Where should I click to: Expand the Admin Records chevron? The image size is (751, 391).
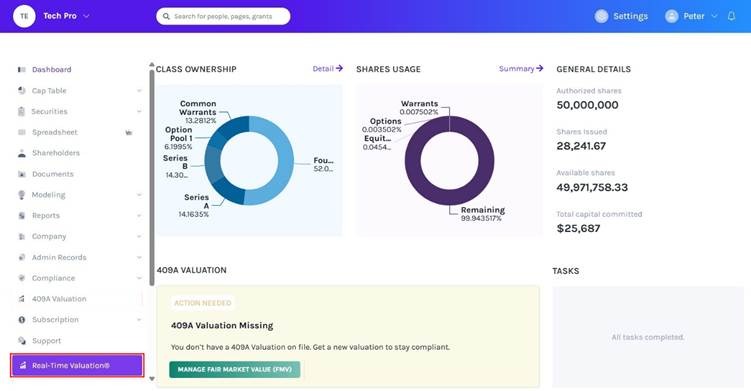point(139,257)
